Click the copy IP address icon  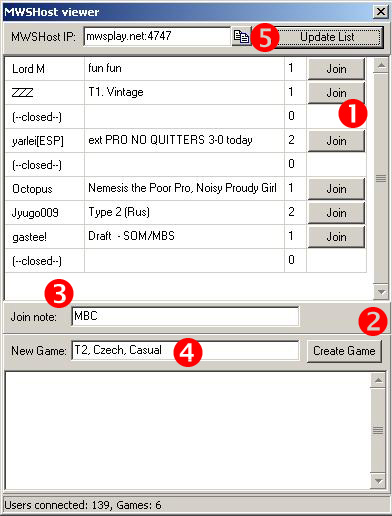point(241,37)
